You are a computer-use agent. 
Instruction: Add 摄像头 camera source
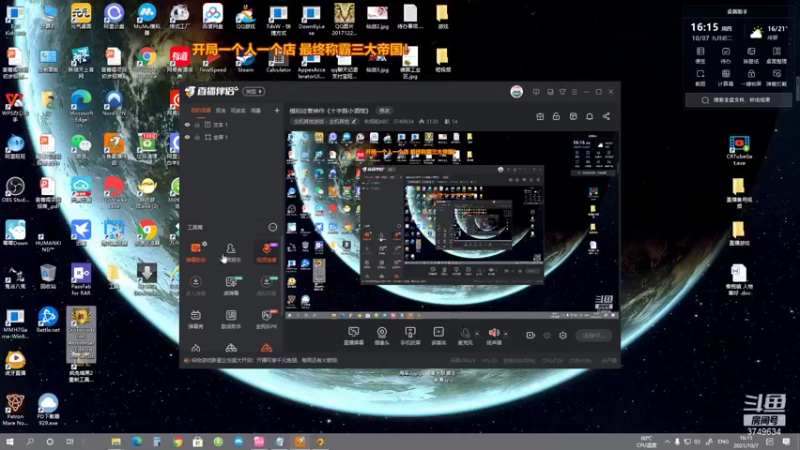[x=382, y=336]
